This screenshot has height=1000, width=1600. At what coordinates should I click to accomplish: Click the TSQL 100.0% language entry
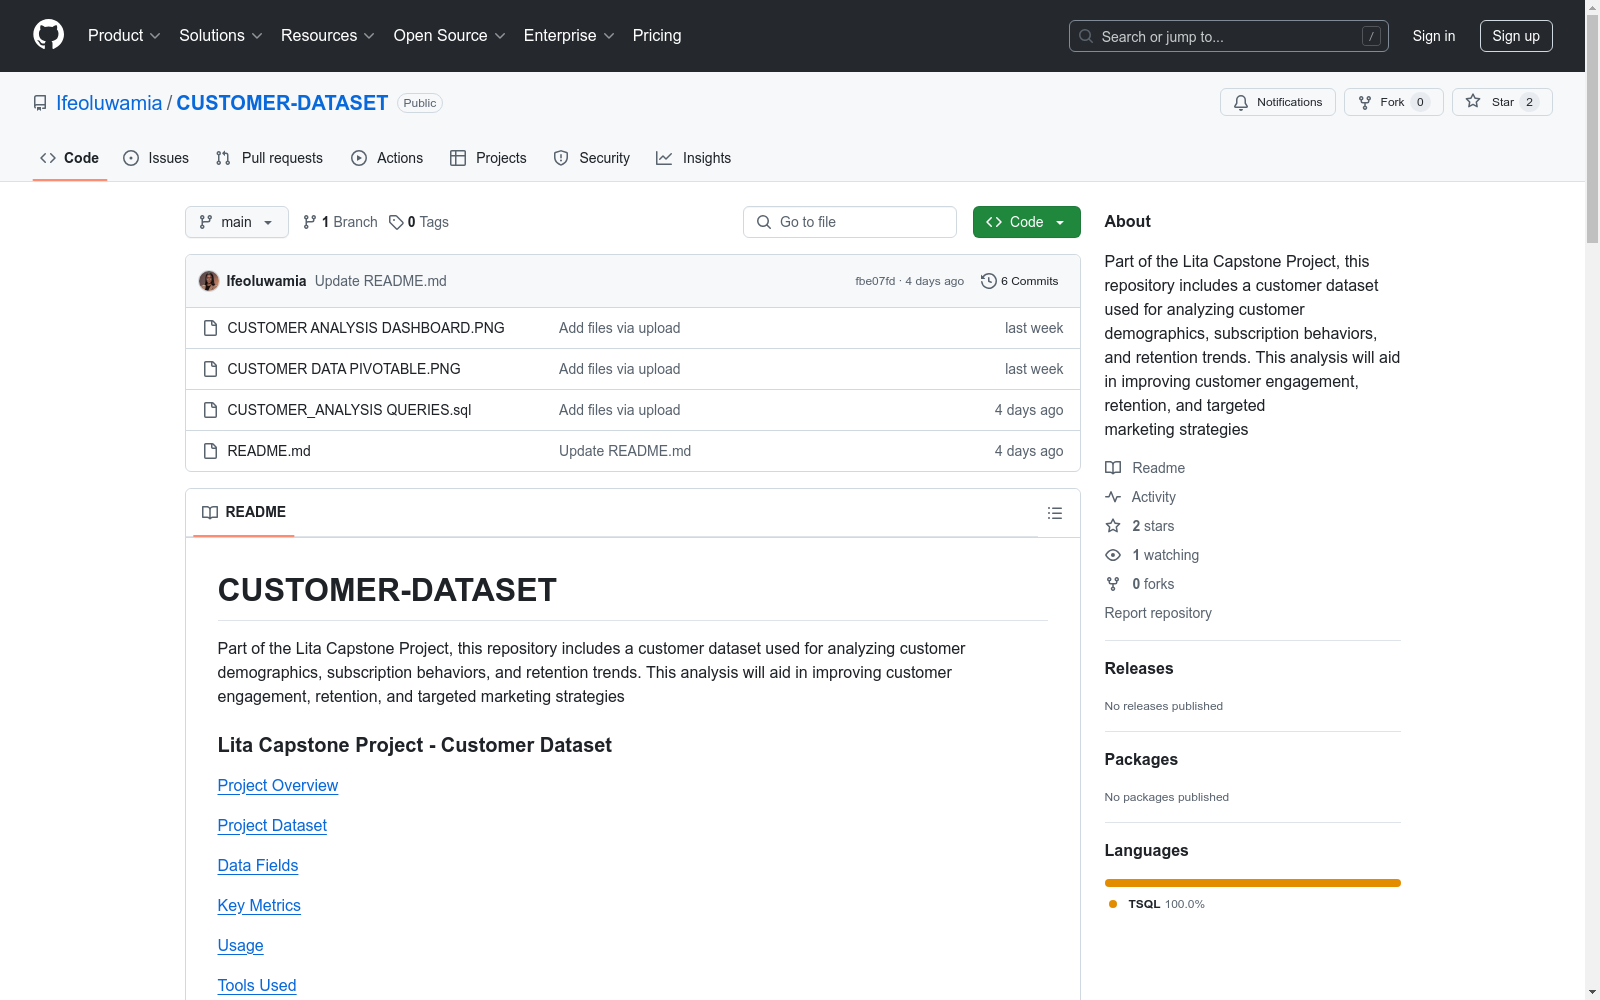click(1157, 904)
